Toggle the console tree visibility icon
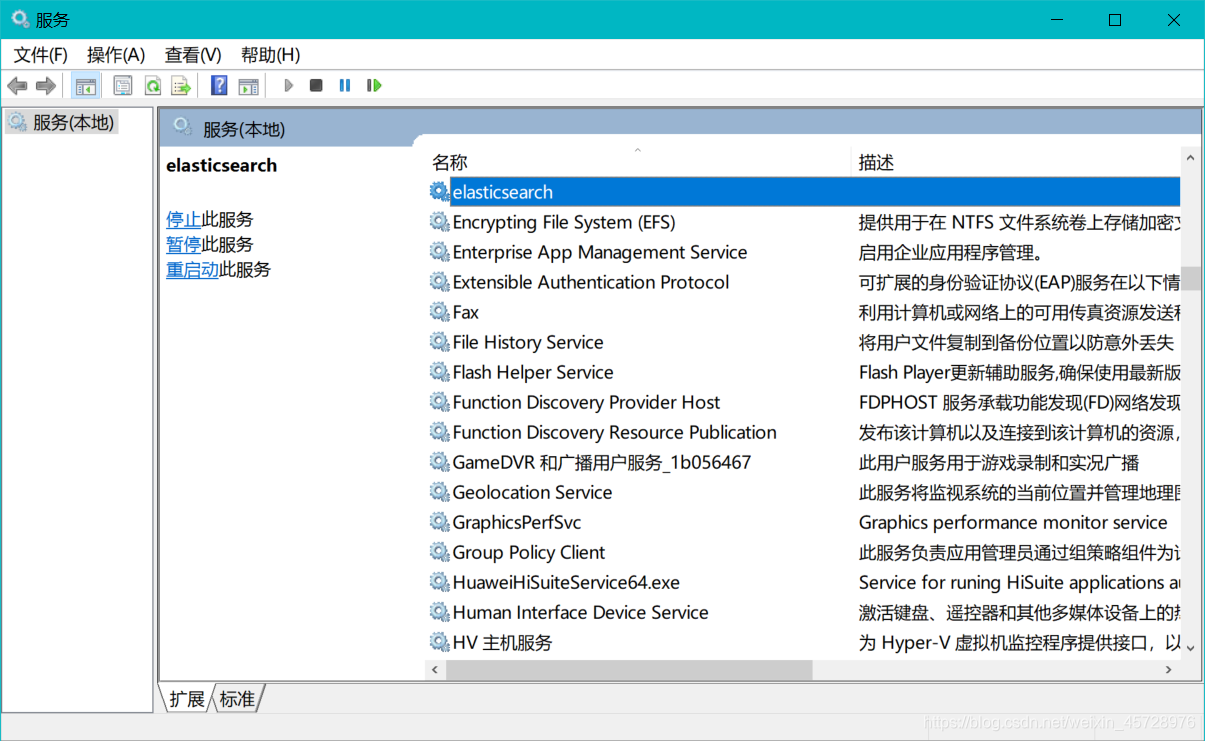 click(x=85, y=85)
